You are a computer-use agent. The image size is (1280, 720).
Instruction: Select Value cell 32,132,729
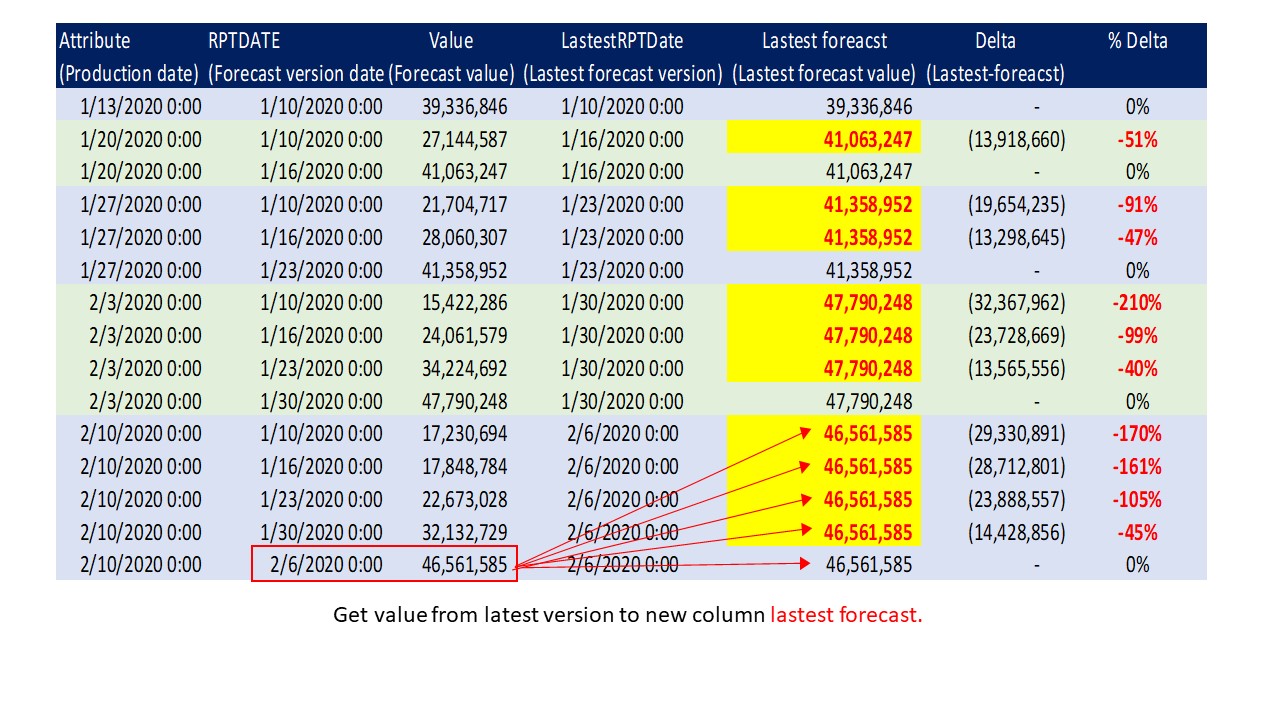pyautogui.click(x=465, y=532)
